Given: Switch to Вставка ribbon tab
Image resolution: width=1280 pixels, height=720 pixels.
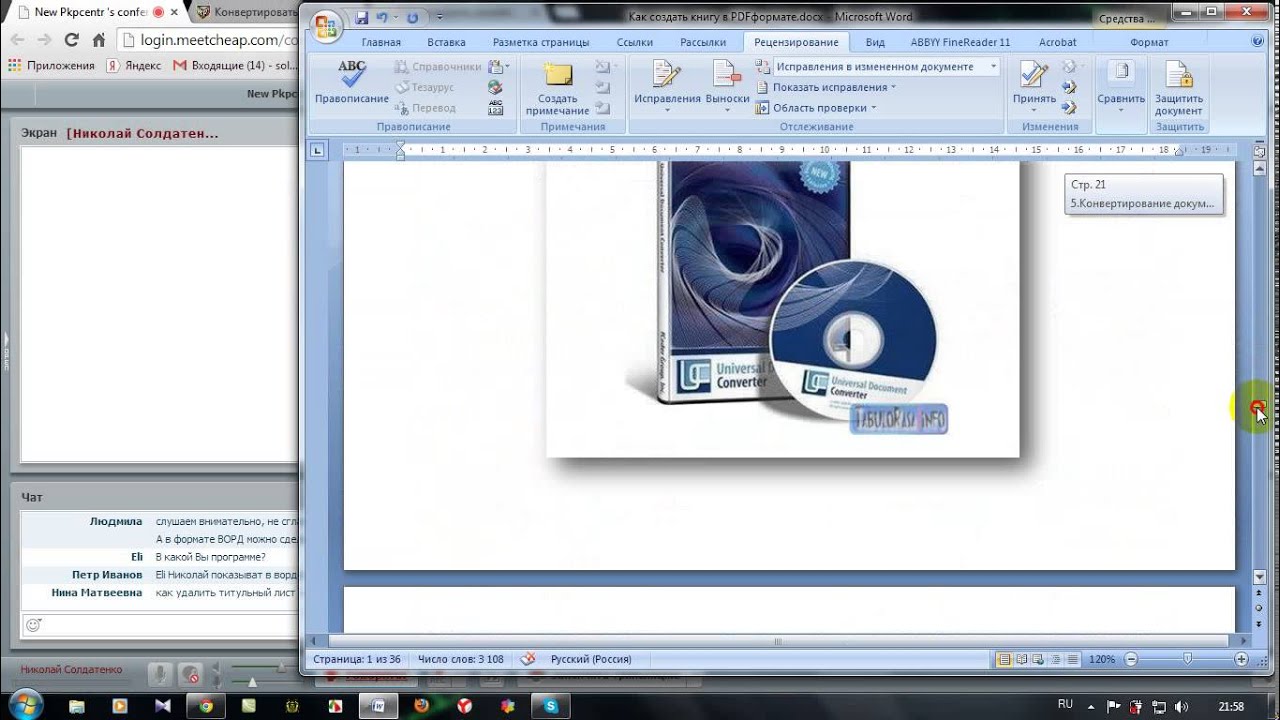Looking at the screenshot, I should point(446,42).
